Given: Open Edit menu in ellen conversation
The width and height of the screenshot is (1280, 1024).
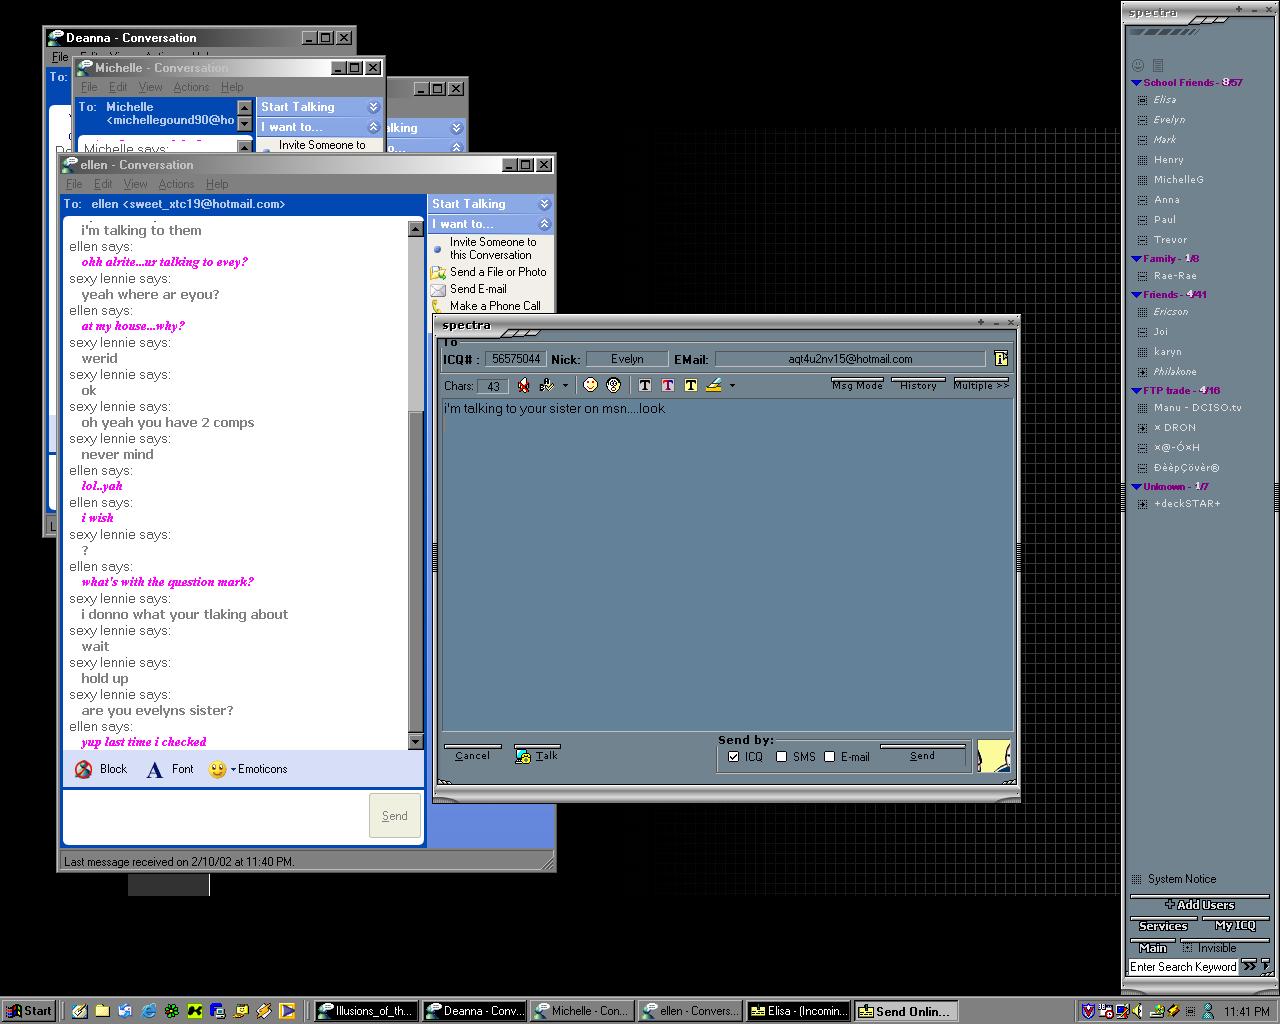Looking at the screenshot, I should pyautogui.click(x=103, y=184).
